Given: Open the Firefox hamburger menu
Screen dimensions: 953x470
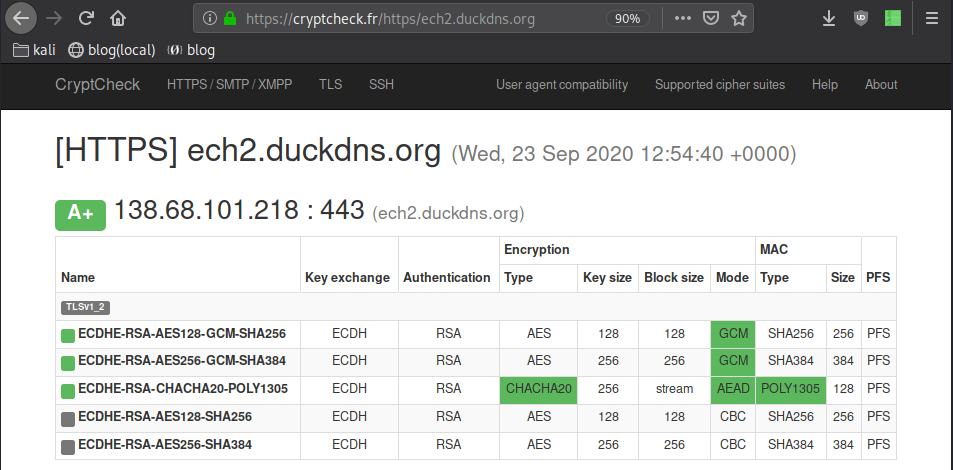Looking at the screenshot, I should (932, 19).
